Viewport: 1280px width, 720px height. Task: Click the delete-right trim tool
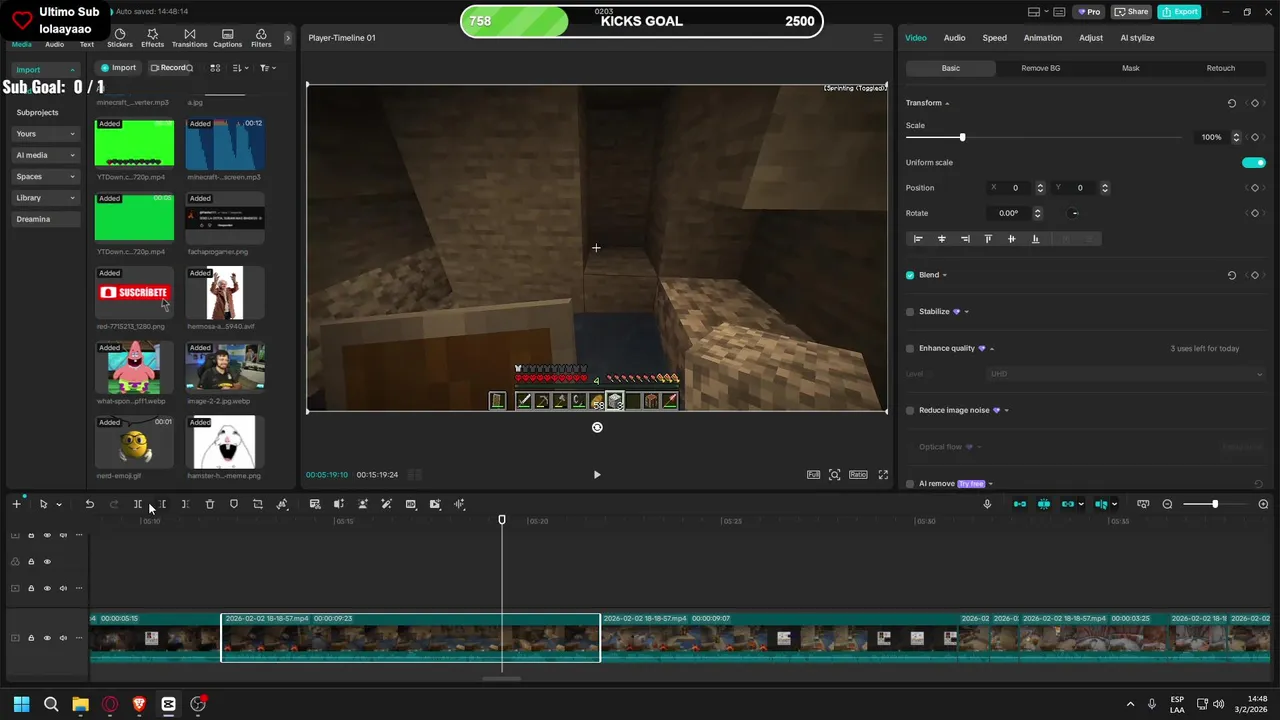coord(186,504)
